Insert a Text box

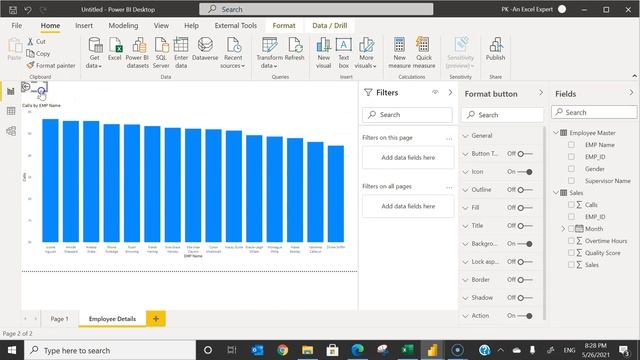pyautogui.click(x=344, y=53)
